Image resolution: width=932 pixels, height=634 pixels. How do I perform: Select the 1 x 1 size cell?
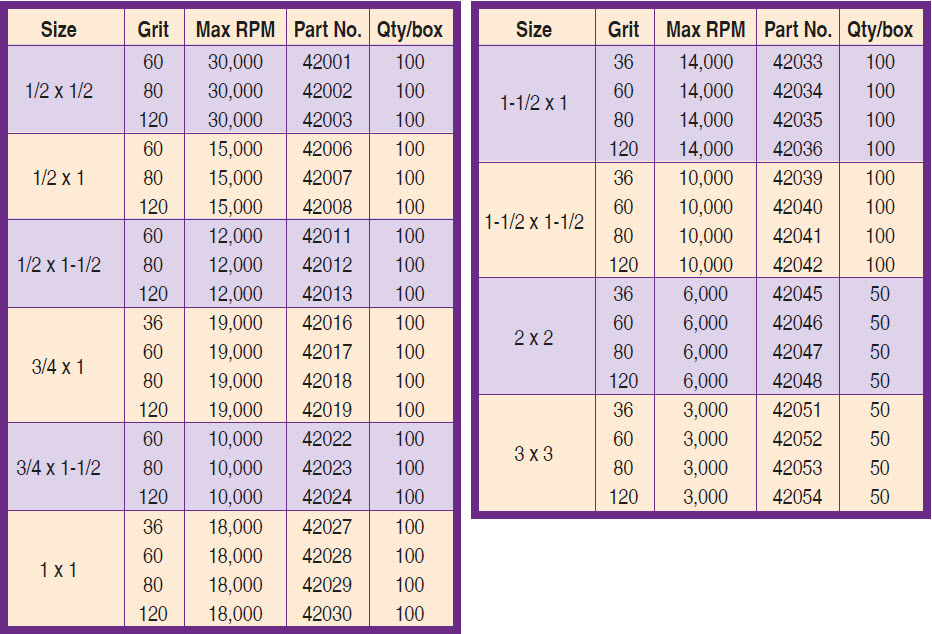(59, 570)
